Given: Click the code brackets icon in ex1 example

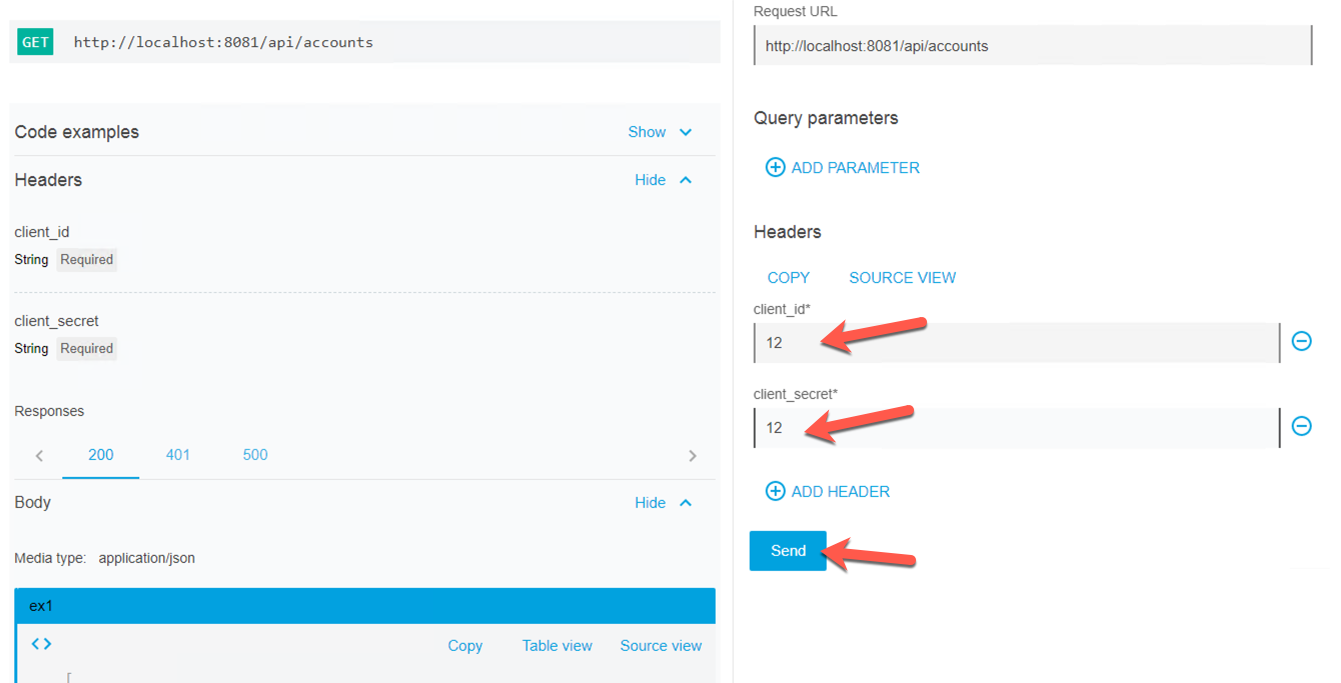Looking at the screenshot, I should pos(42,644).
